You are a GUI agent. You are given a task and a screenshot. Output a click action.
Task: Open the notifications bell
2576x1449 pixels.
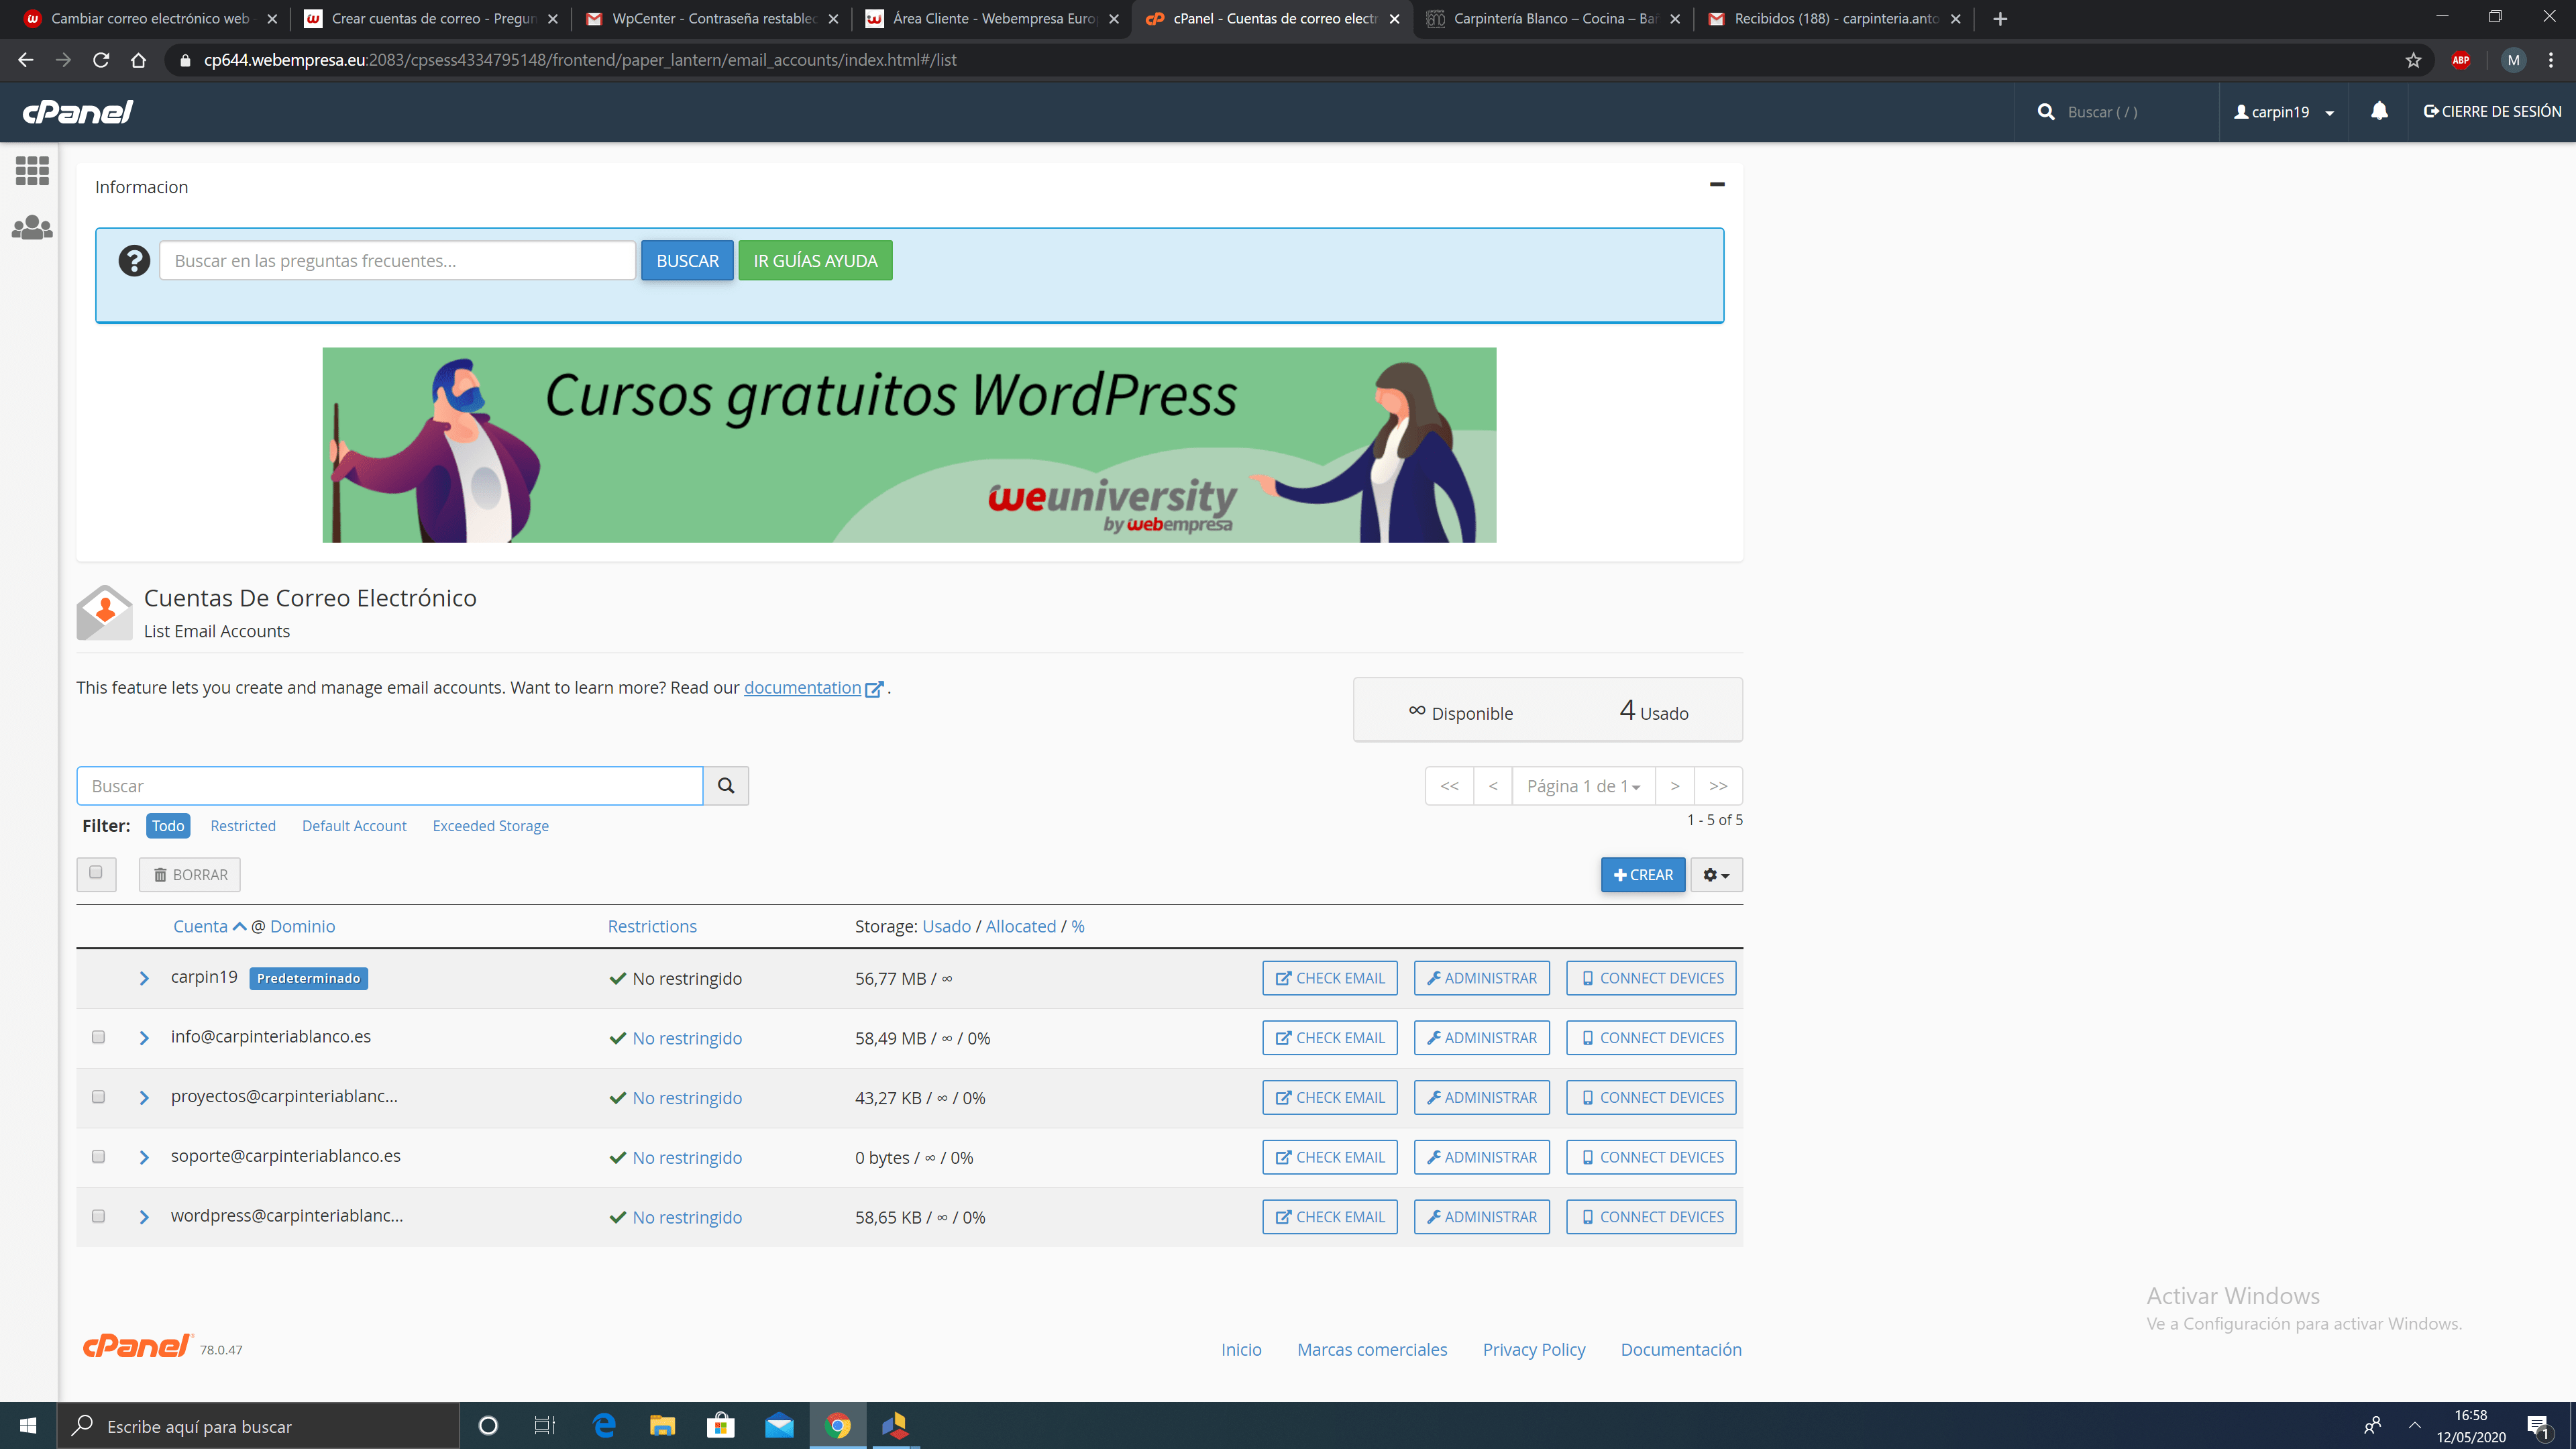coord(2379,111)
